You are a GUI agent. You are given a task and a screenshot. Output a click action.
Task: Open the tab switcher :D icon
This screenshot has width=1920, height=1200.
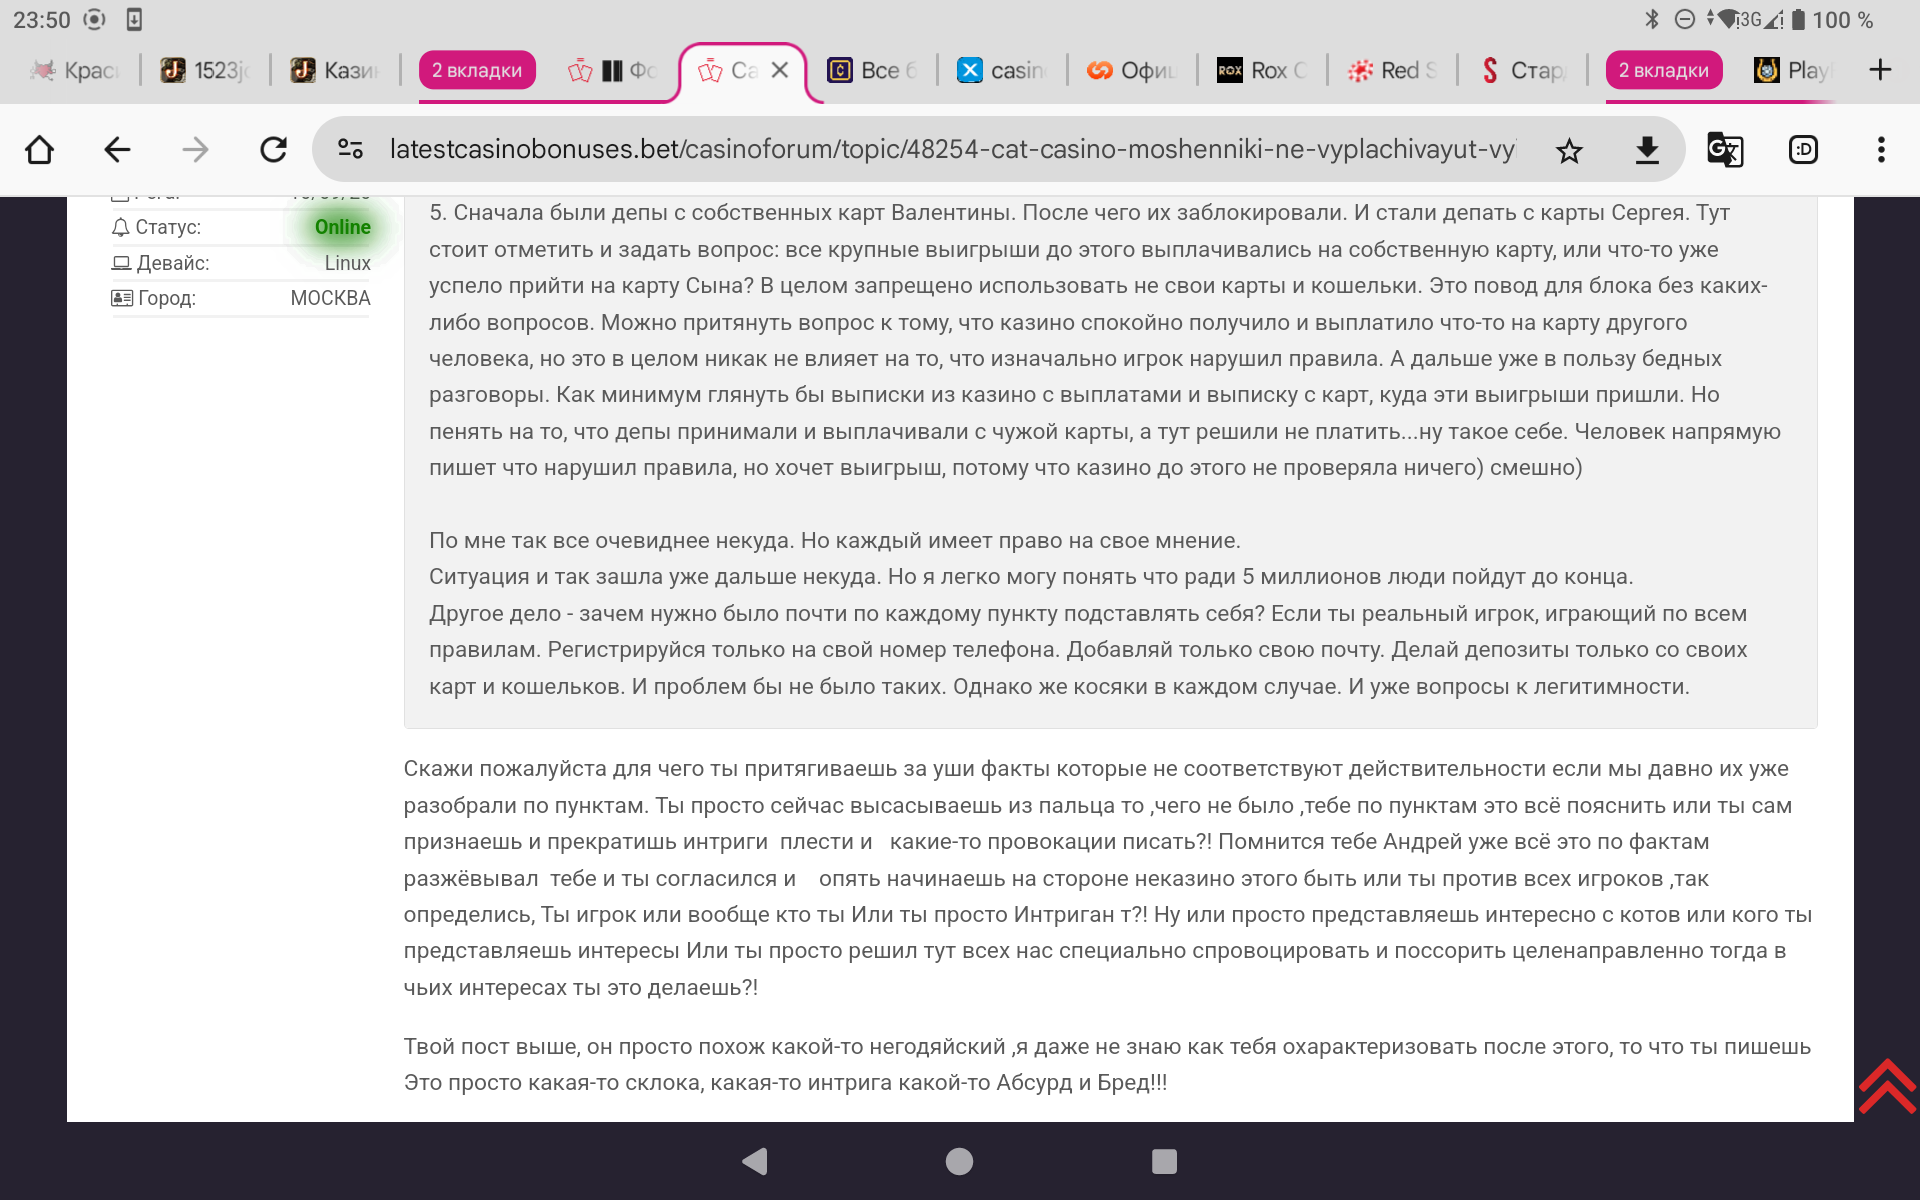pos(1803,150)
